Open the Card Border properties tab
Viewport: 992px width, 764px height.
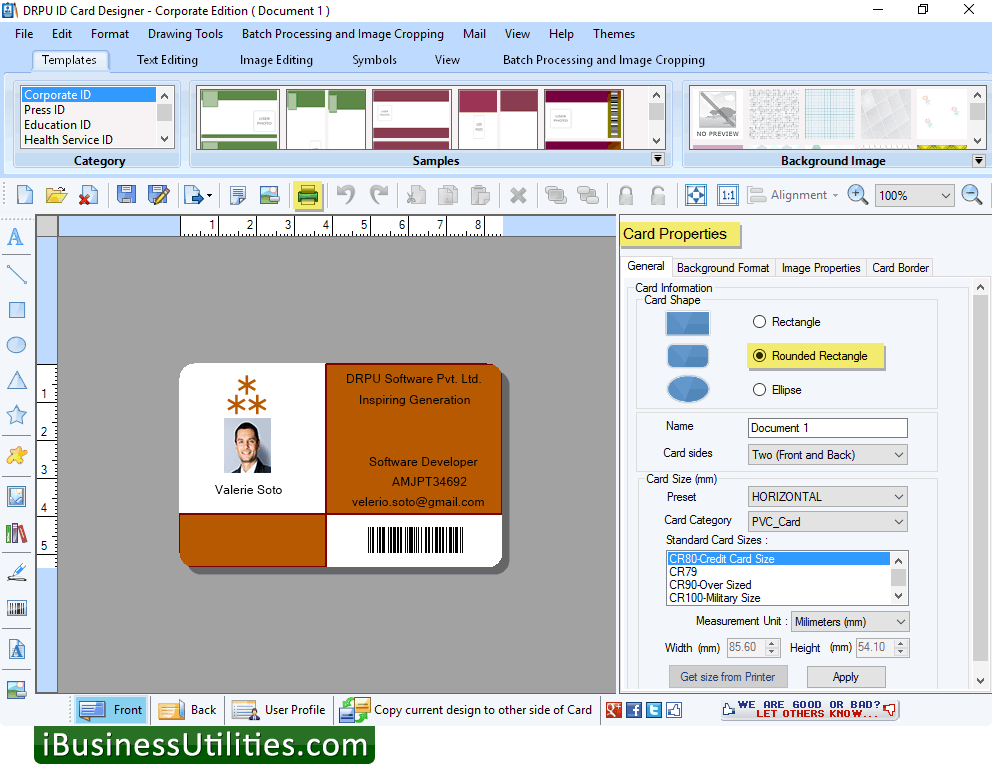pyautogui.click(x=900, y=268)
